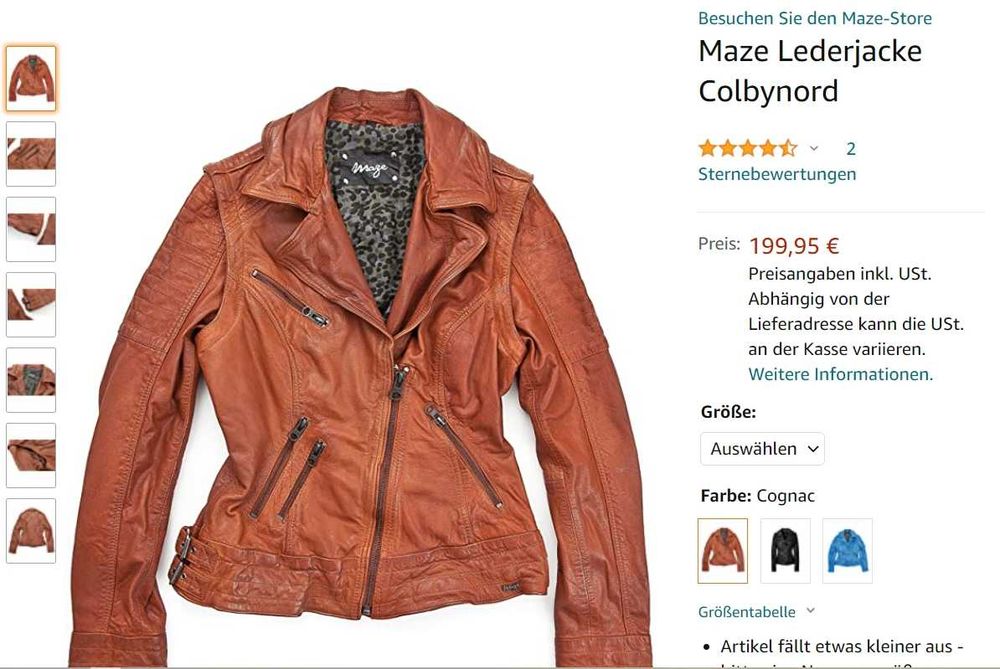This screenshot has width=1000, height=669.
Task: Expand the rating breakdown chevron beside stars
Action: pos(814,149)
